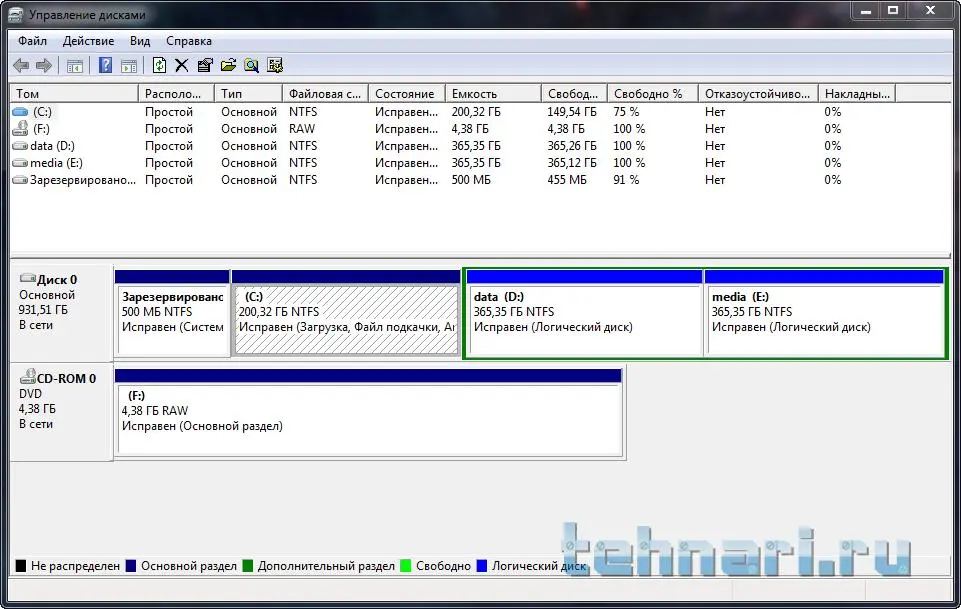Click the 200,32 ГБ capacity cell in list

(476, 112)
